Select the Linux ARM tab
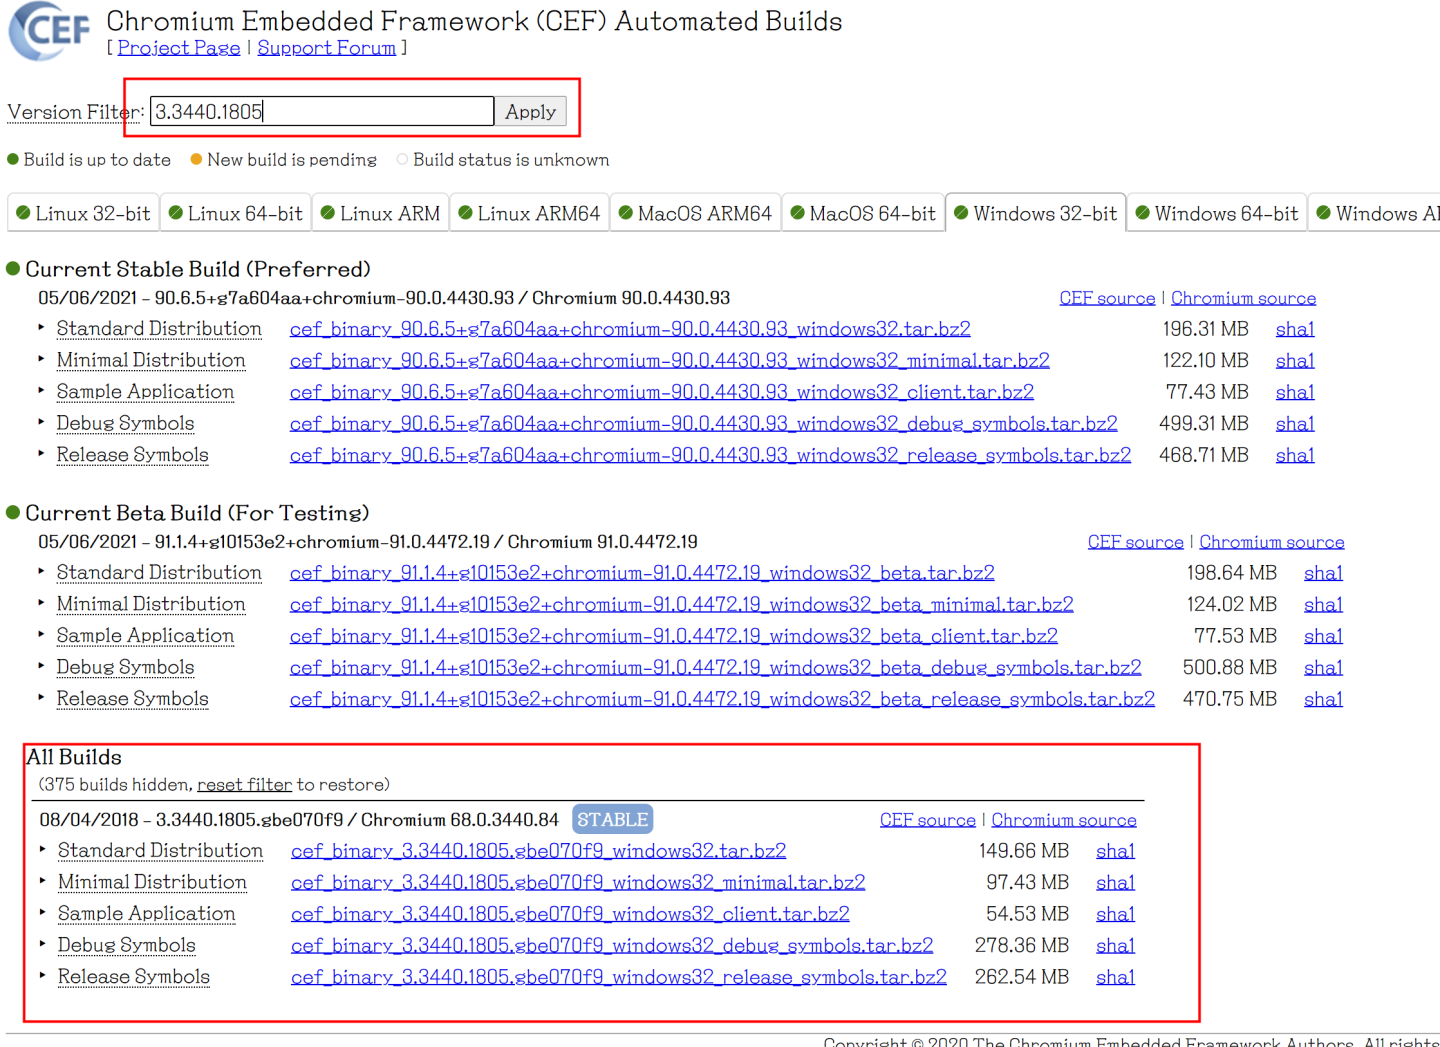 (380, 213)
